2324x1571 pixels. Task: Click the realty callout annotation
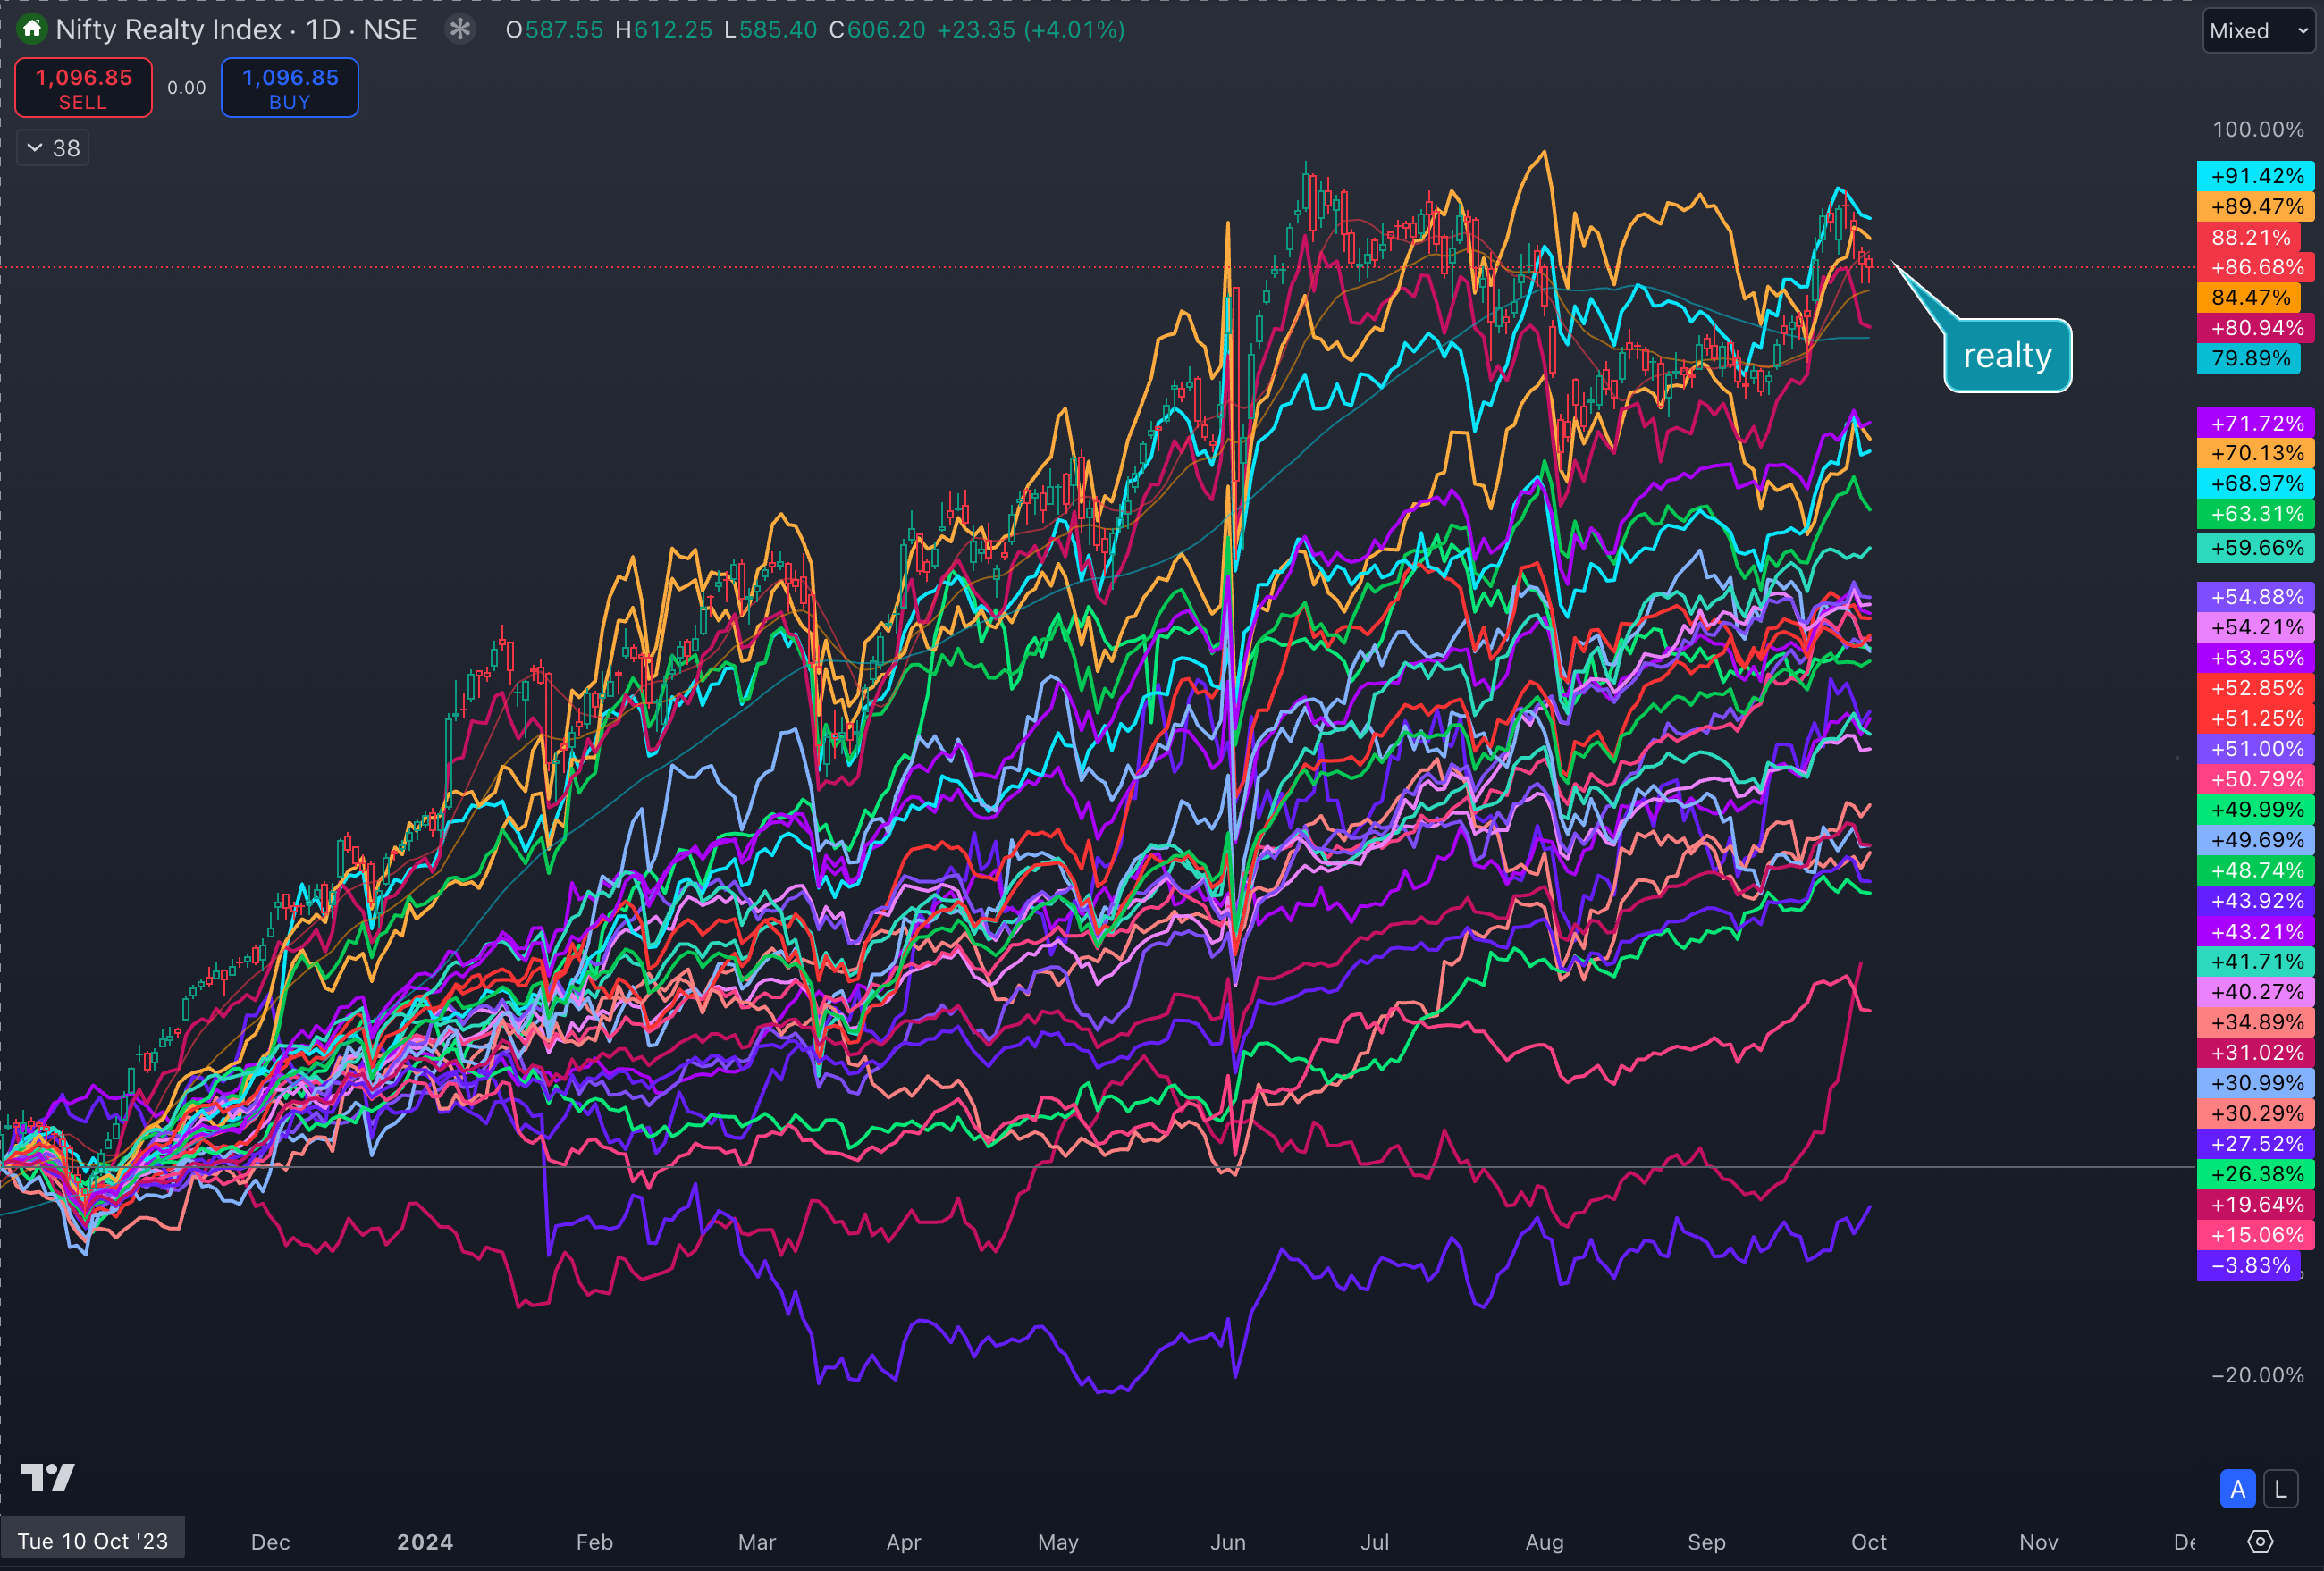point(2007,356)
